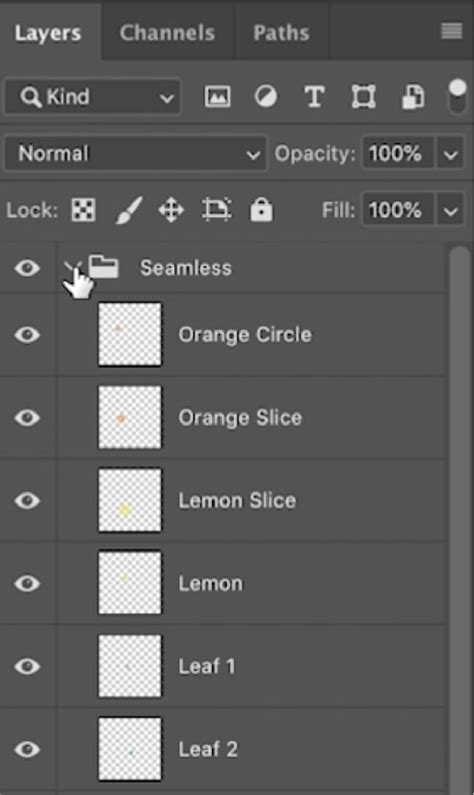Screen dimensions: 474x795
Task: Open the Layers panel menu
Action: pos(452,31)
